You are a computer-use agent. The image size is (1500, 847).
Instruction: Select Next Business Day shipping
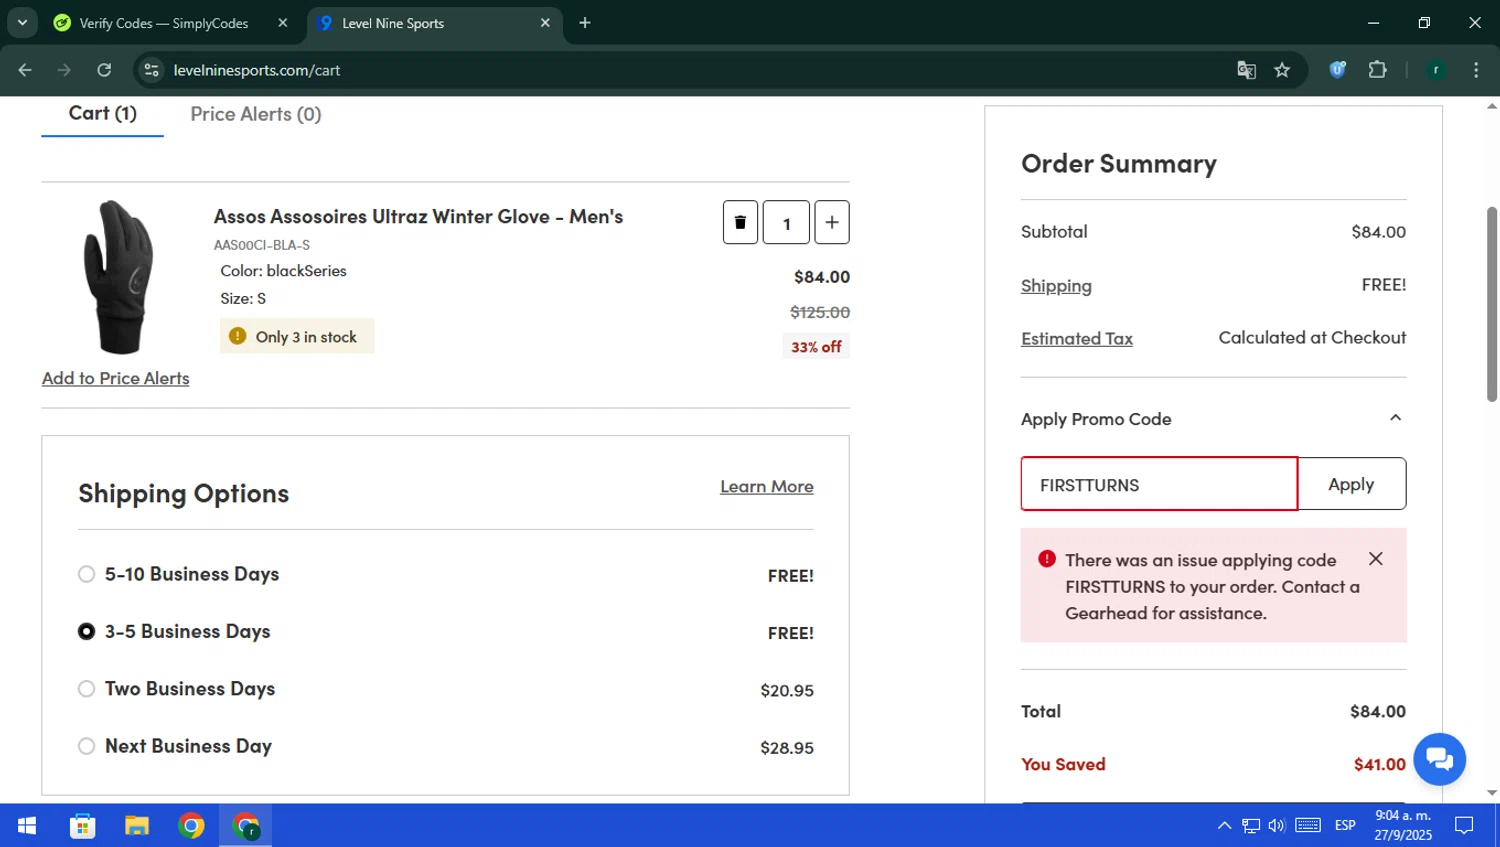[x=87, y=746]
